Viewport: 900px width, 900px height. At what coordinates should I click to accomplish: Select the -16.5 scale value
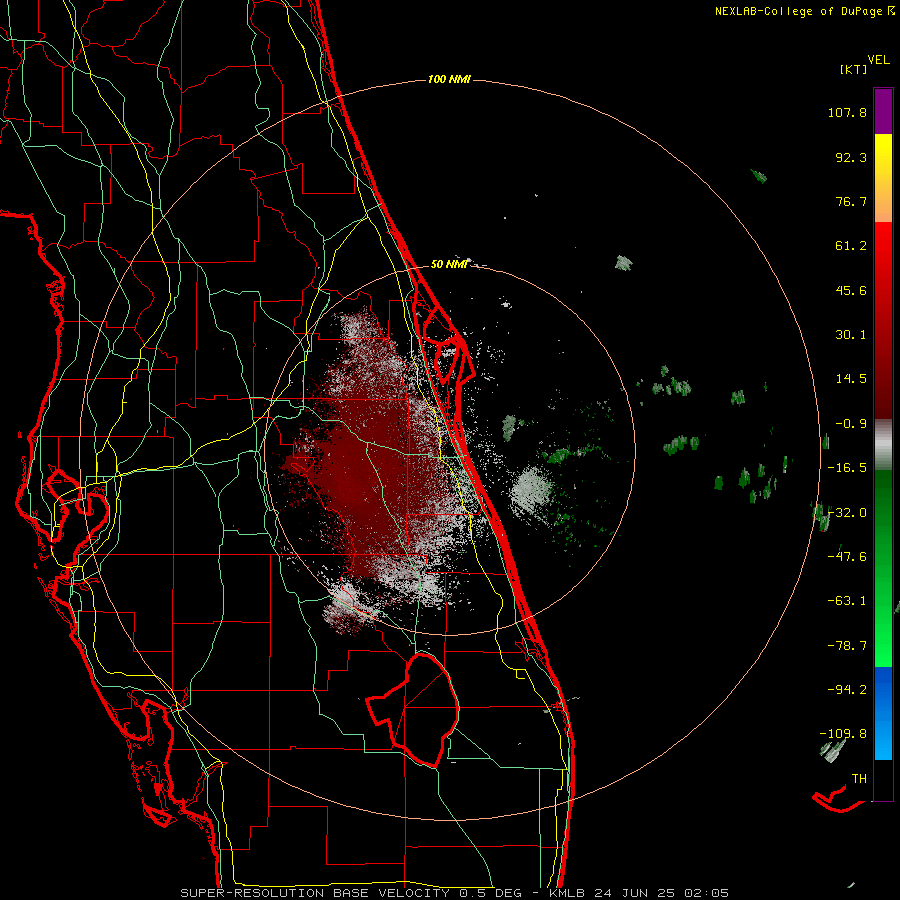click(847, 468)
